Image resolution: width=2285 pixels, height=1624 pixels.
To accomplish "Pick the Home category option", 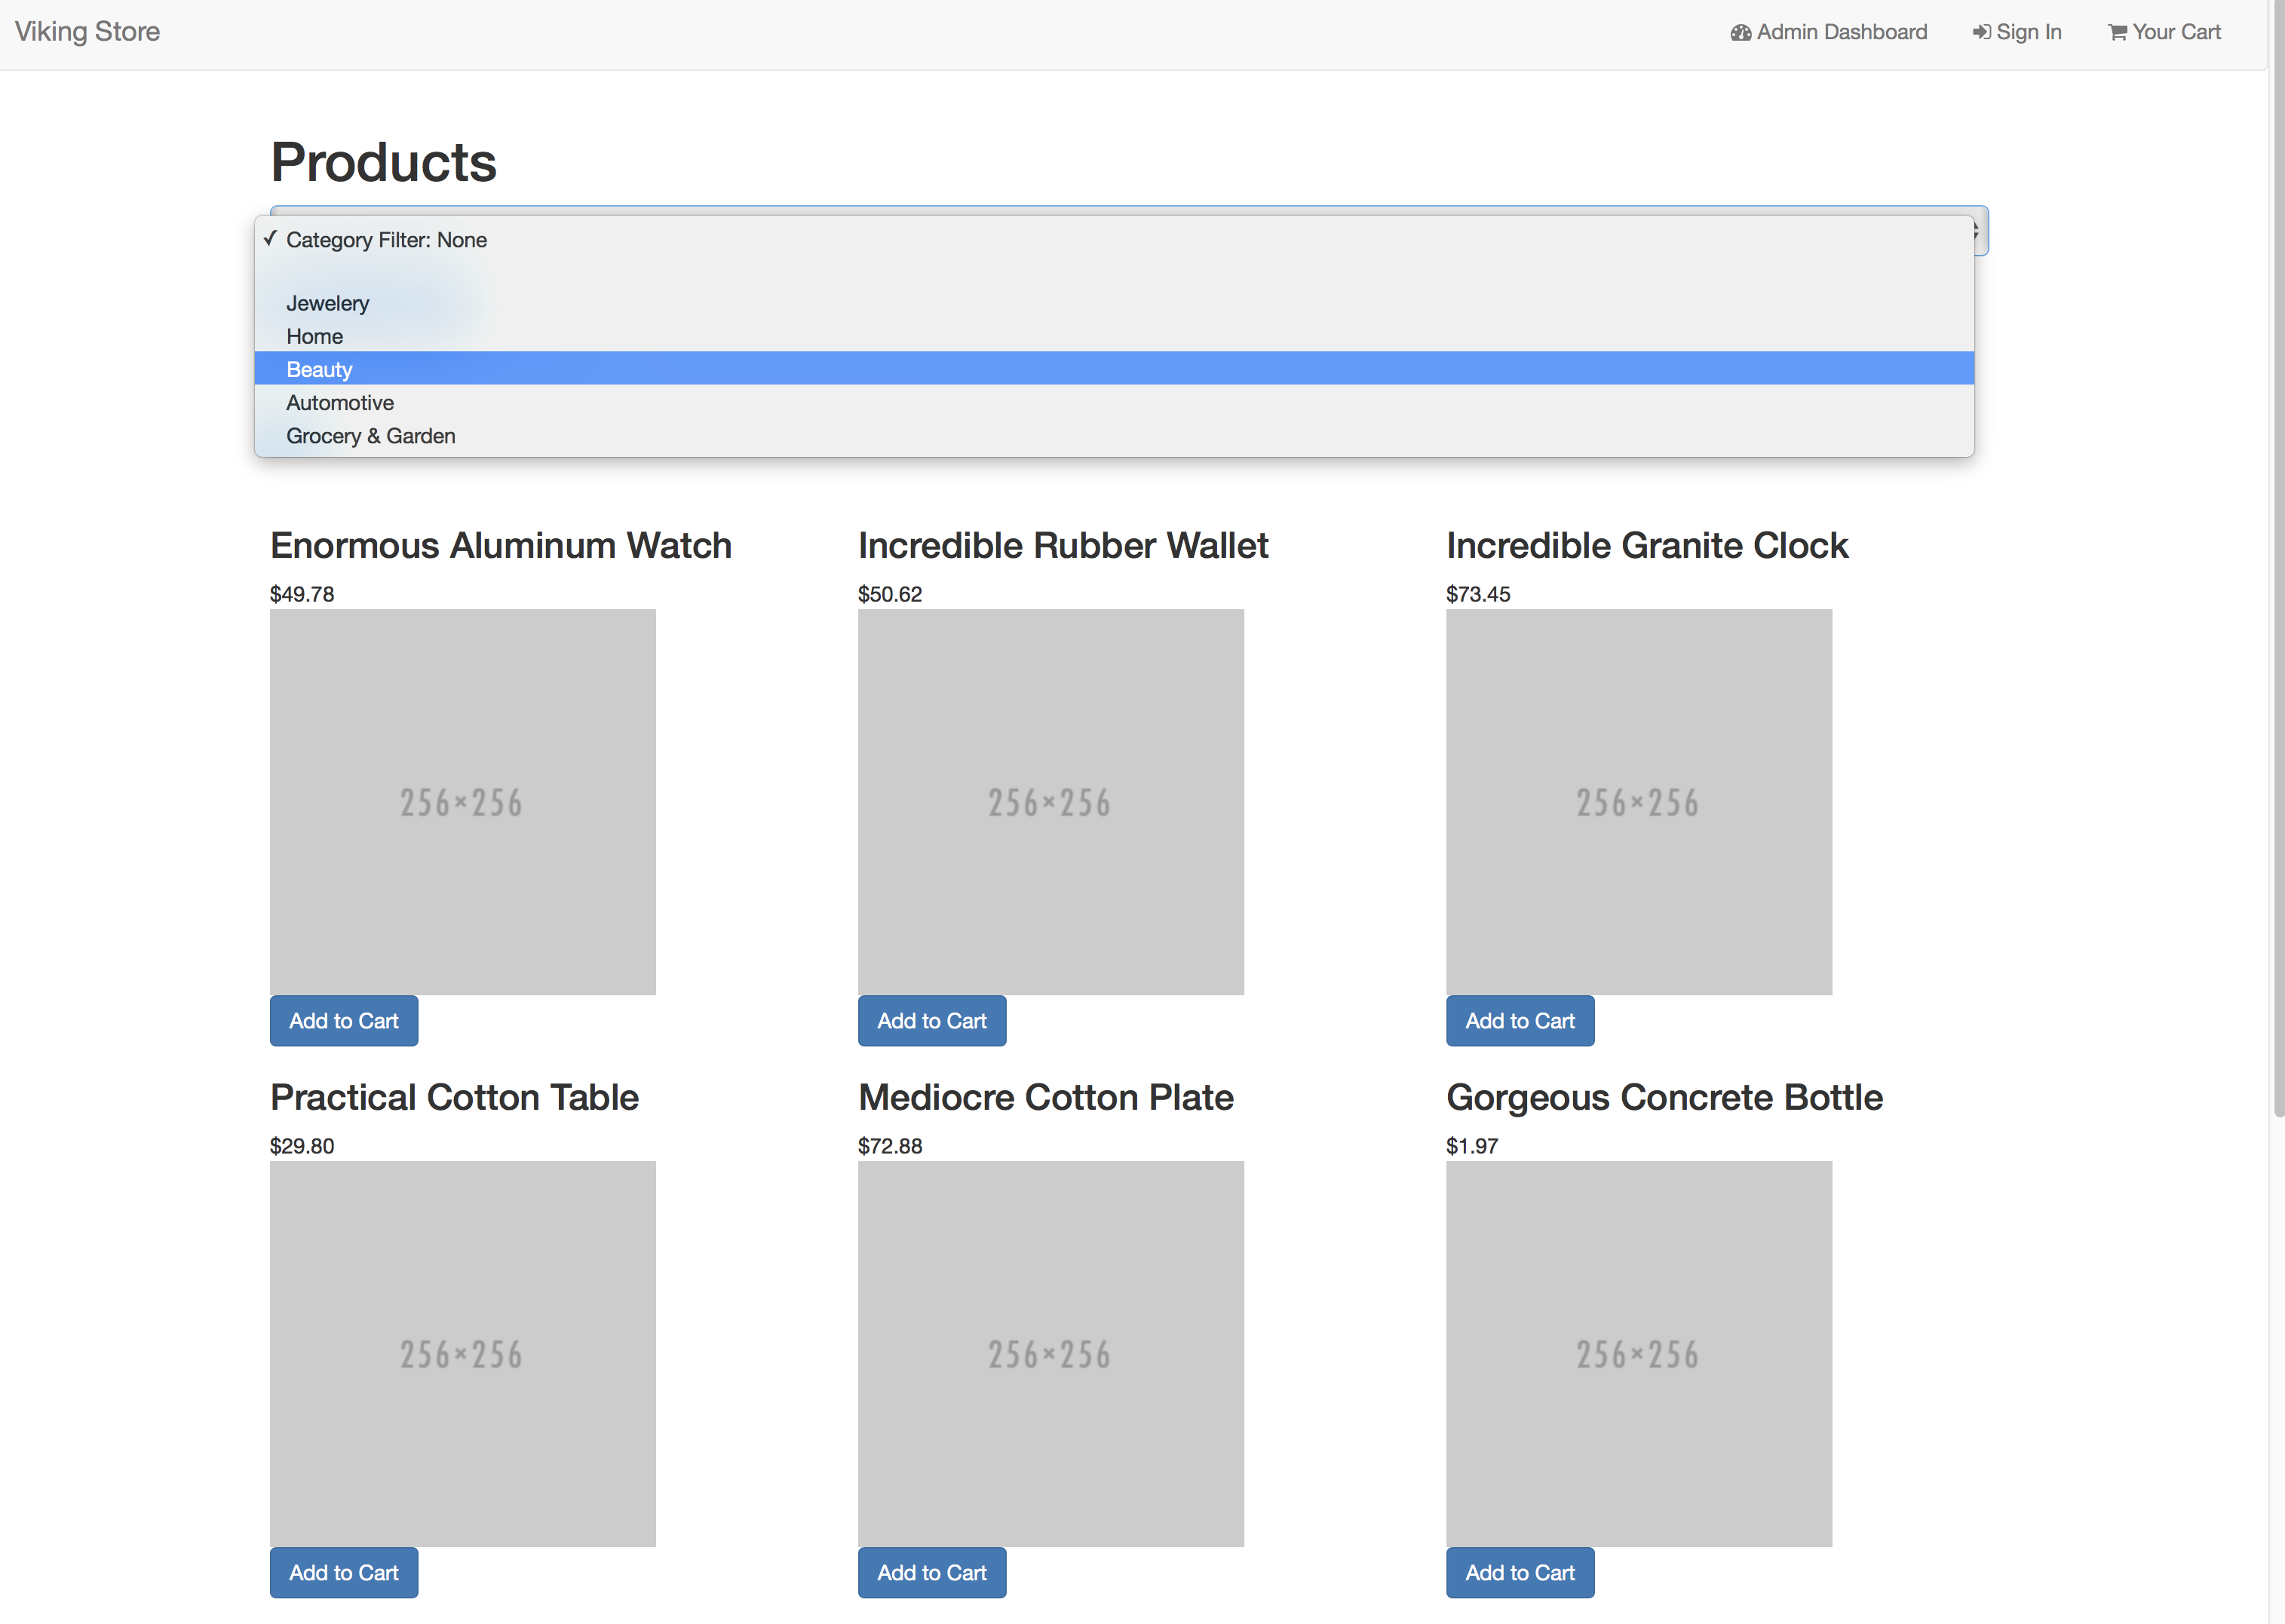I will (315, 336).
